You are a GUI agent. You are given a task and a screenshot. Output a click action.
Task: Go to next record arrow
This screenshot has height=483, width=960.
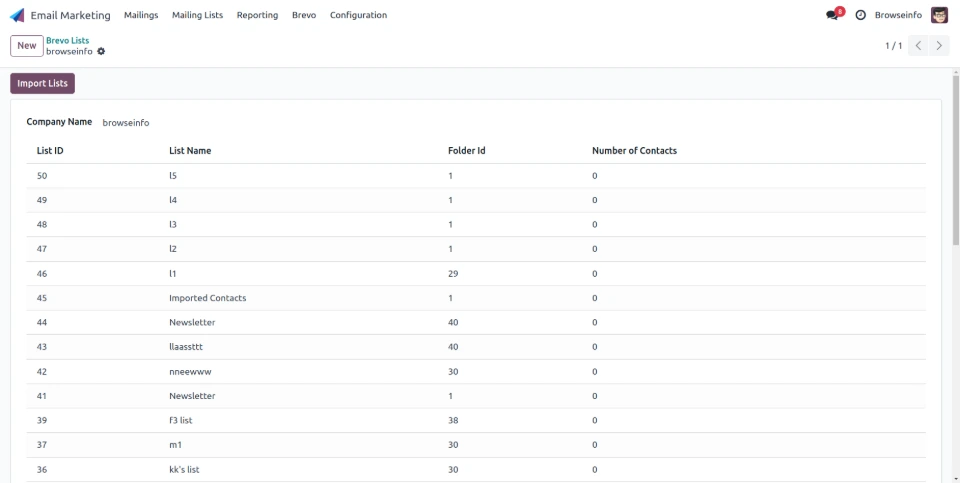pos(939,46)
